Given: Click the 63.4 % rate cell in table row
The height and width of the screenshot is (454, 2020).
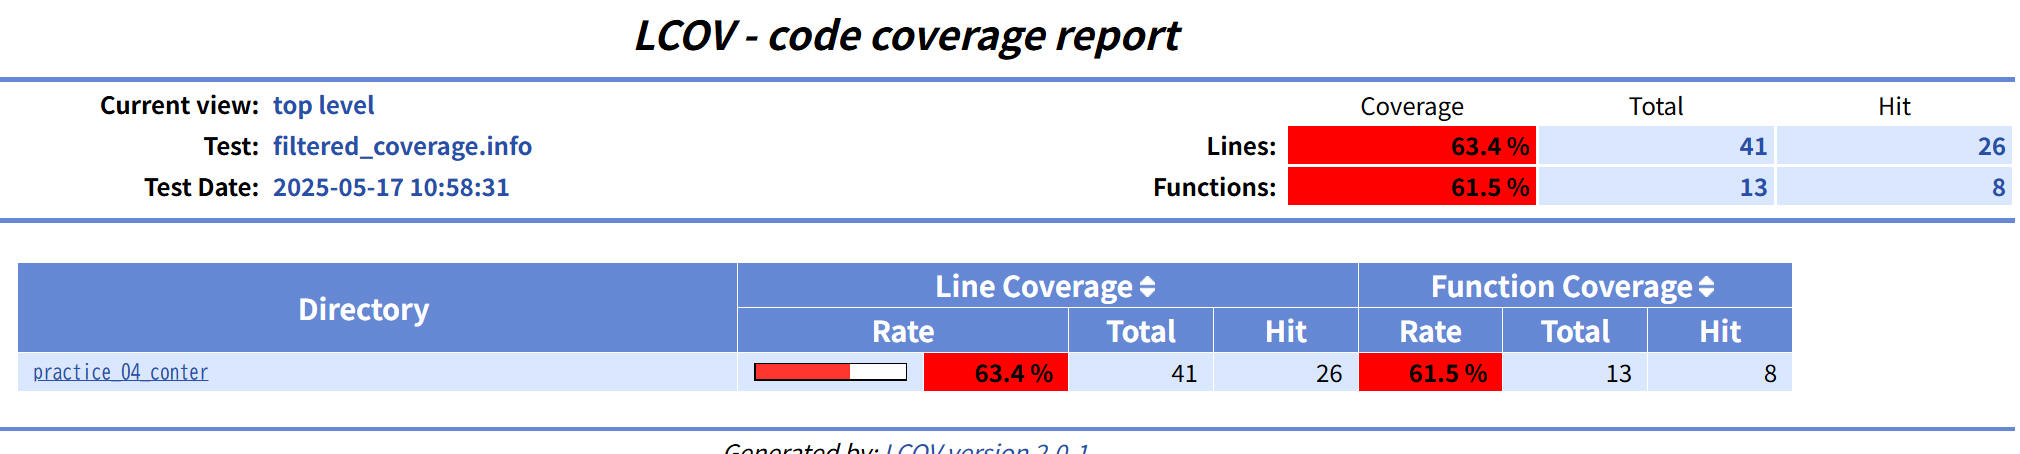Looking at the screenshot, I should point(996,373).
